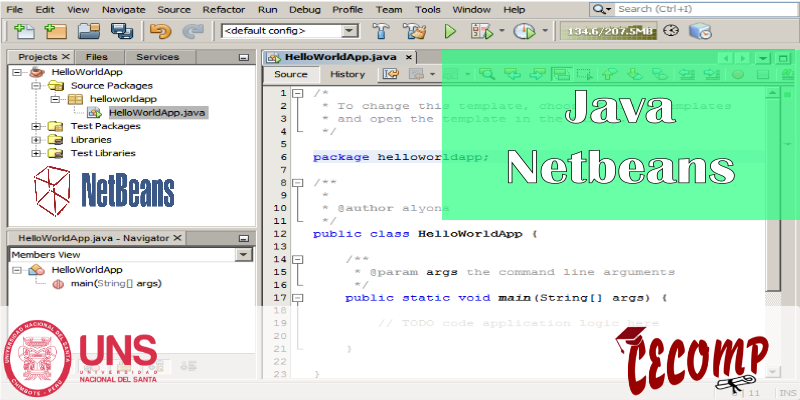Collapse the HelloWorldApp project node
Screen dimensions: 800x400
(17, 72)
